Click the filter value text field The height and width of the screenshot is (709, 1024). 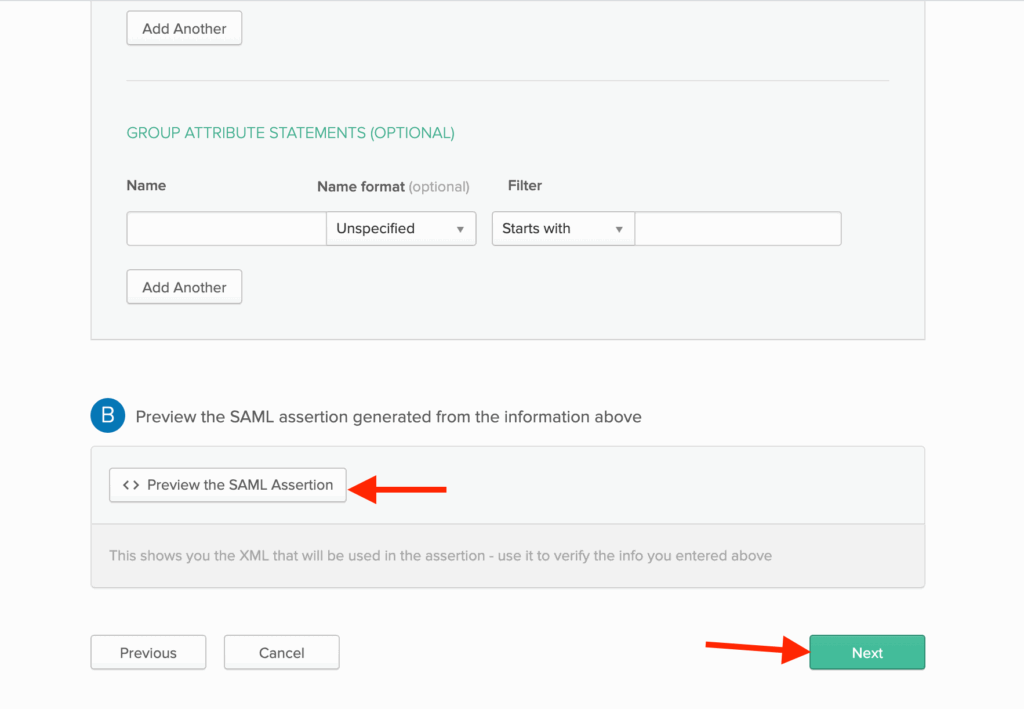(x=738, y=229)
